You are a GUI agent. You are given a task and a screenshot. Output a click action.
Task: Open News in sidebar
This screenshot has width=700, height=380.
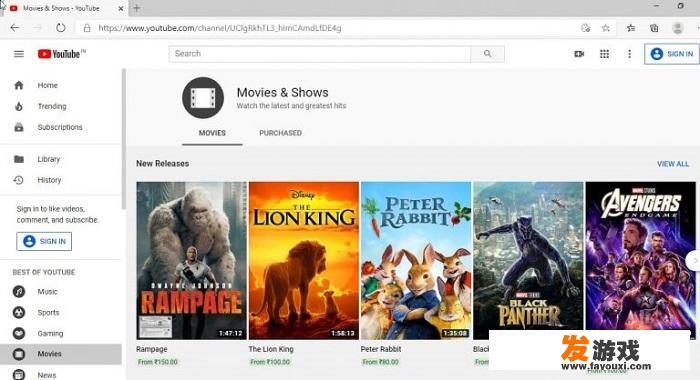click(x=47, y=375)
